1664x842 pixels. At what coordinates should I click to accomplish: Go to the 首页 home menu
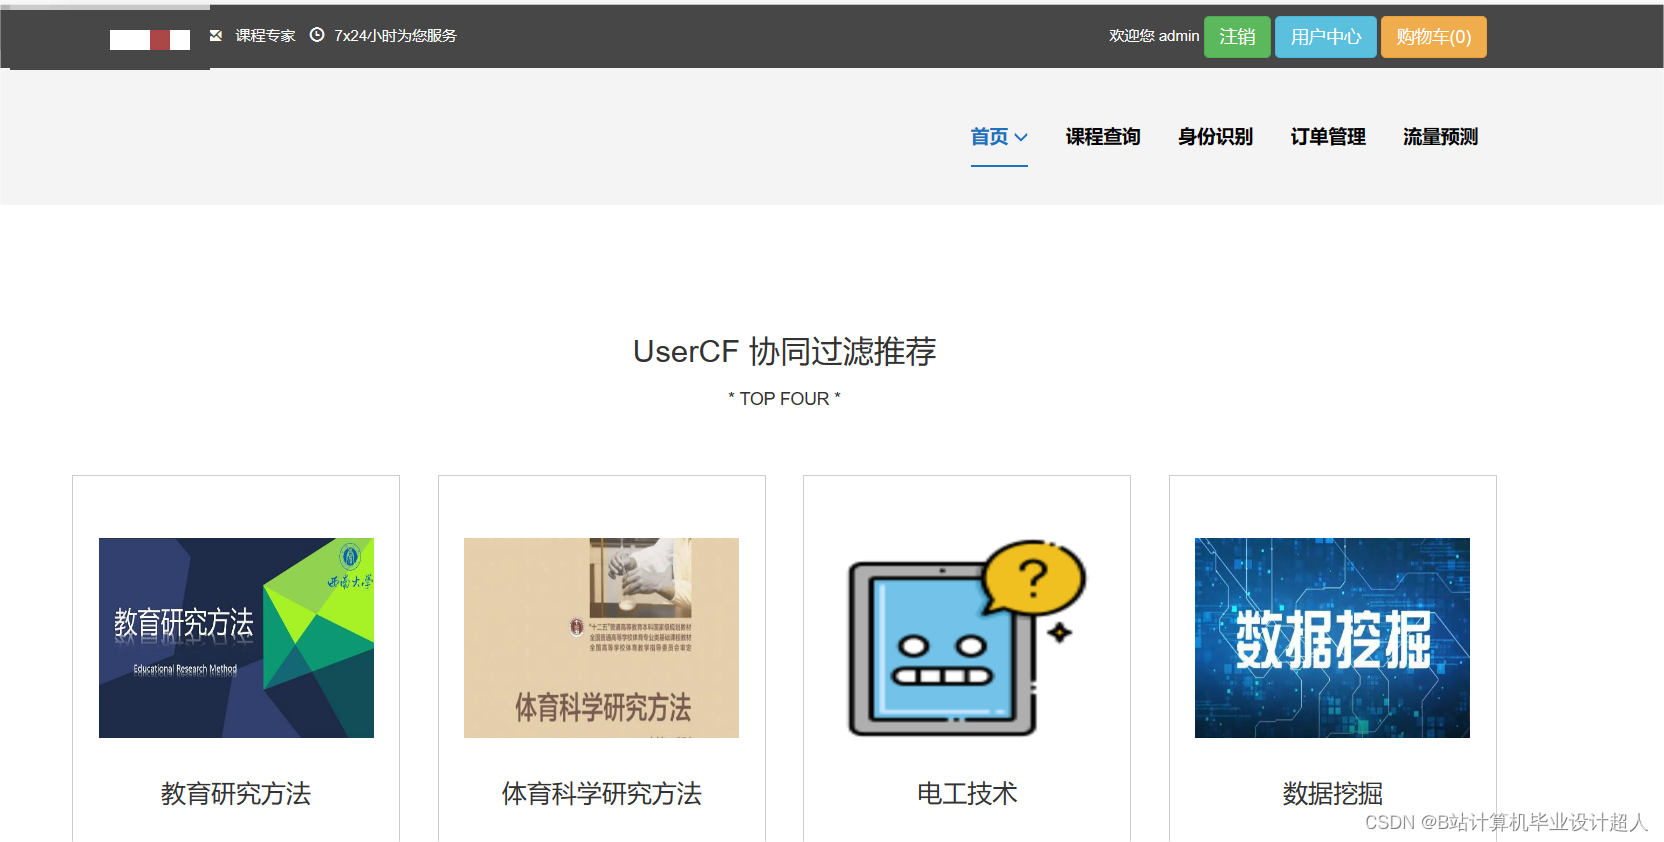[999, 137]
